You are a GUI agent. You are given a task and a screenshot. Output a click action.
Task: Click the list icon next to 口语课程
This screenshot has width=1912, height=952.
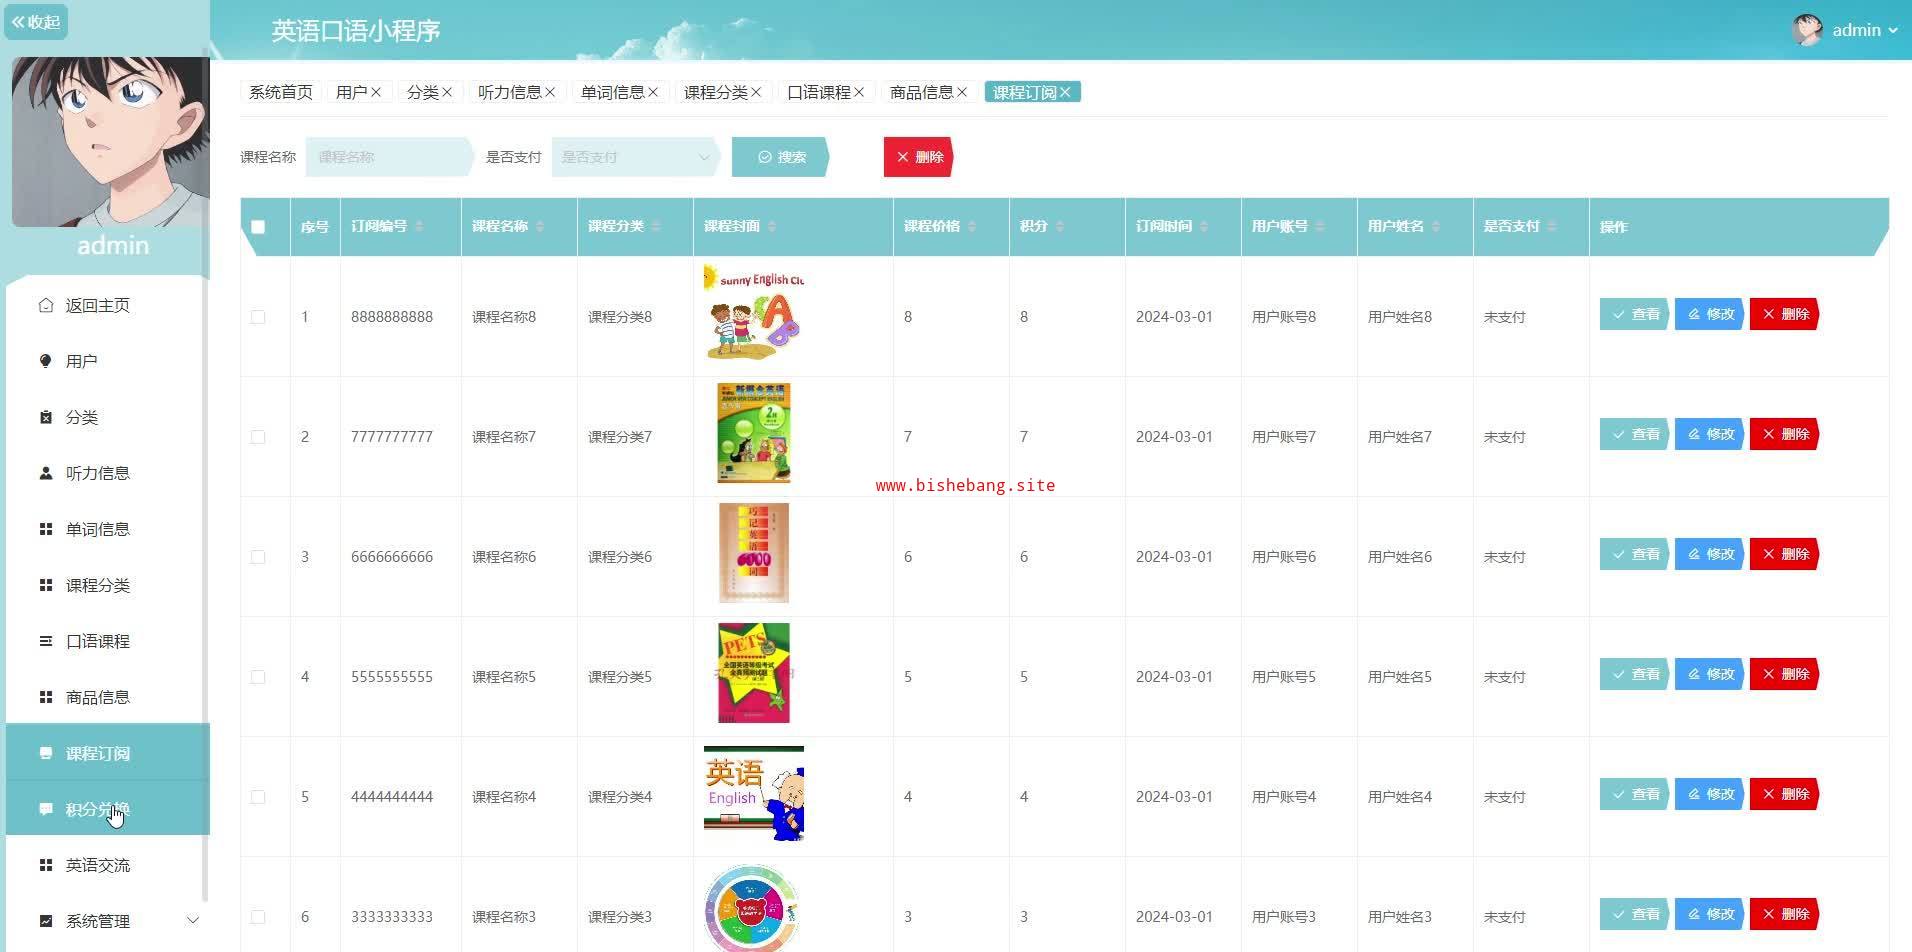tap(45, 641)
